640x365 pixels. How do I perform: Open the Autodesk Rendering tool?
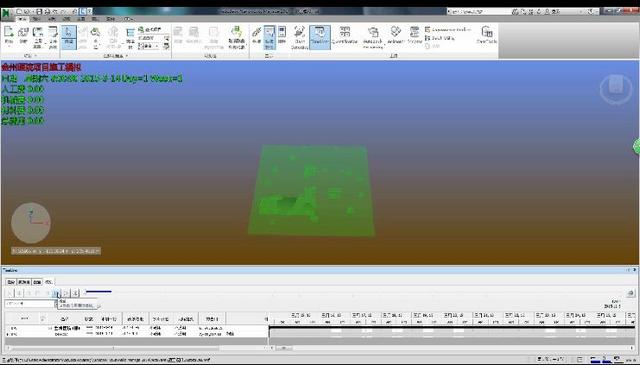point(373,37)
